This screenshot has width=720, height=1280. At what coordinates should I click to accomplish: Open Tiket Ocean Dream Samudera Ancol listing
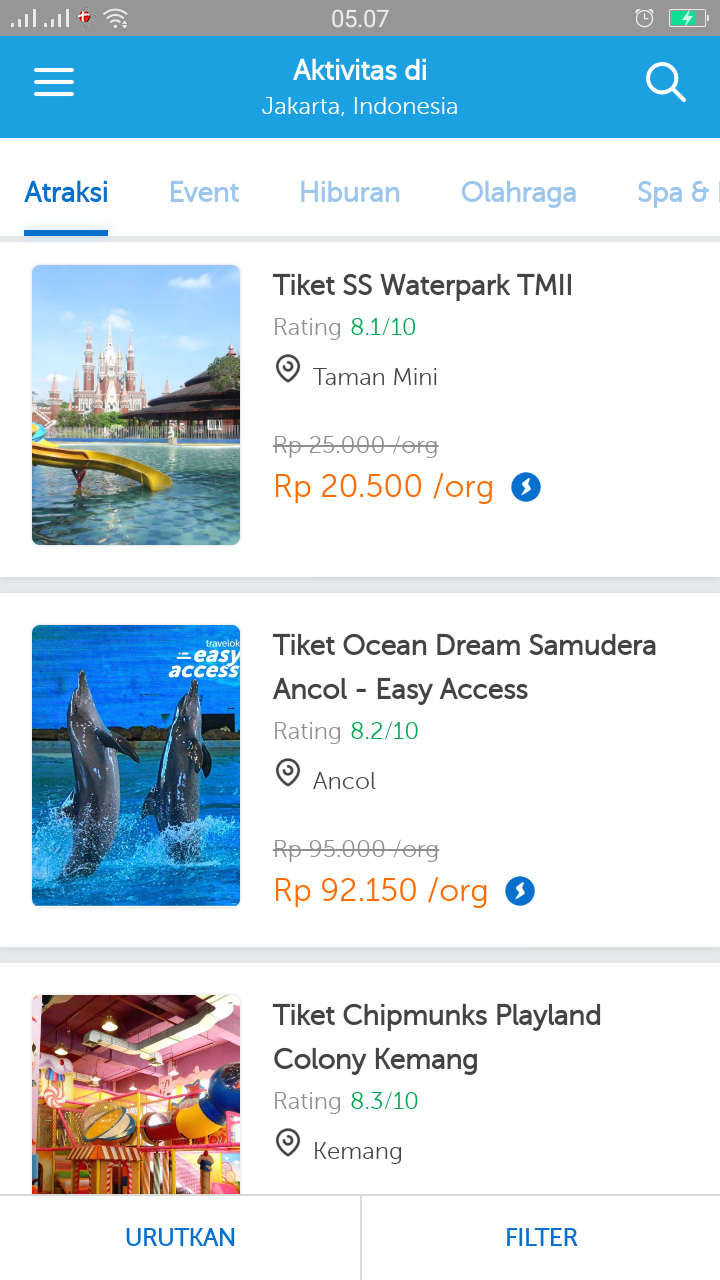pyautogui.click(x=464, y=667)
